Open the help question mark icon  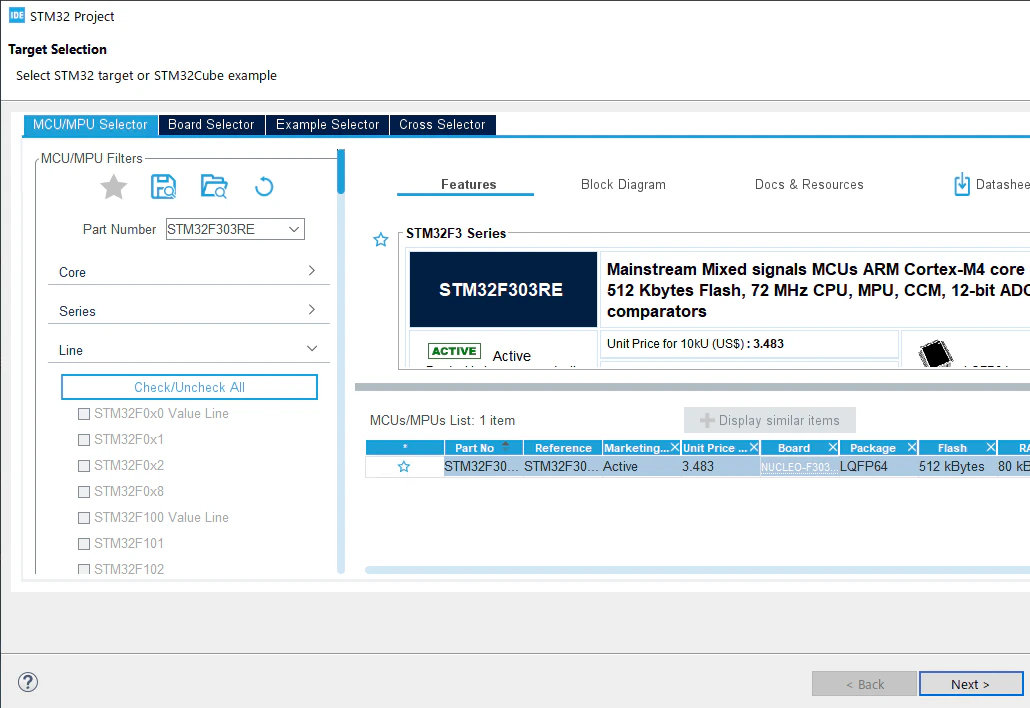click(x=28, y=682)
